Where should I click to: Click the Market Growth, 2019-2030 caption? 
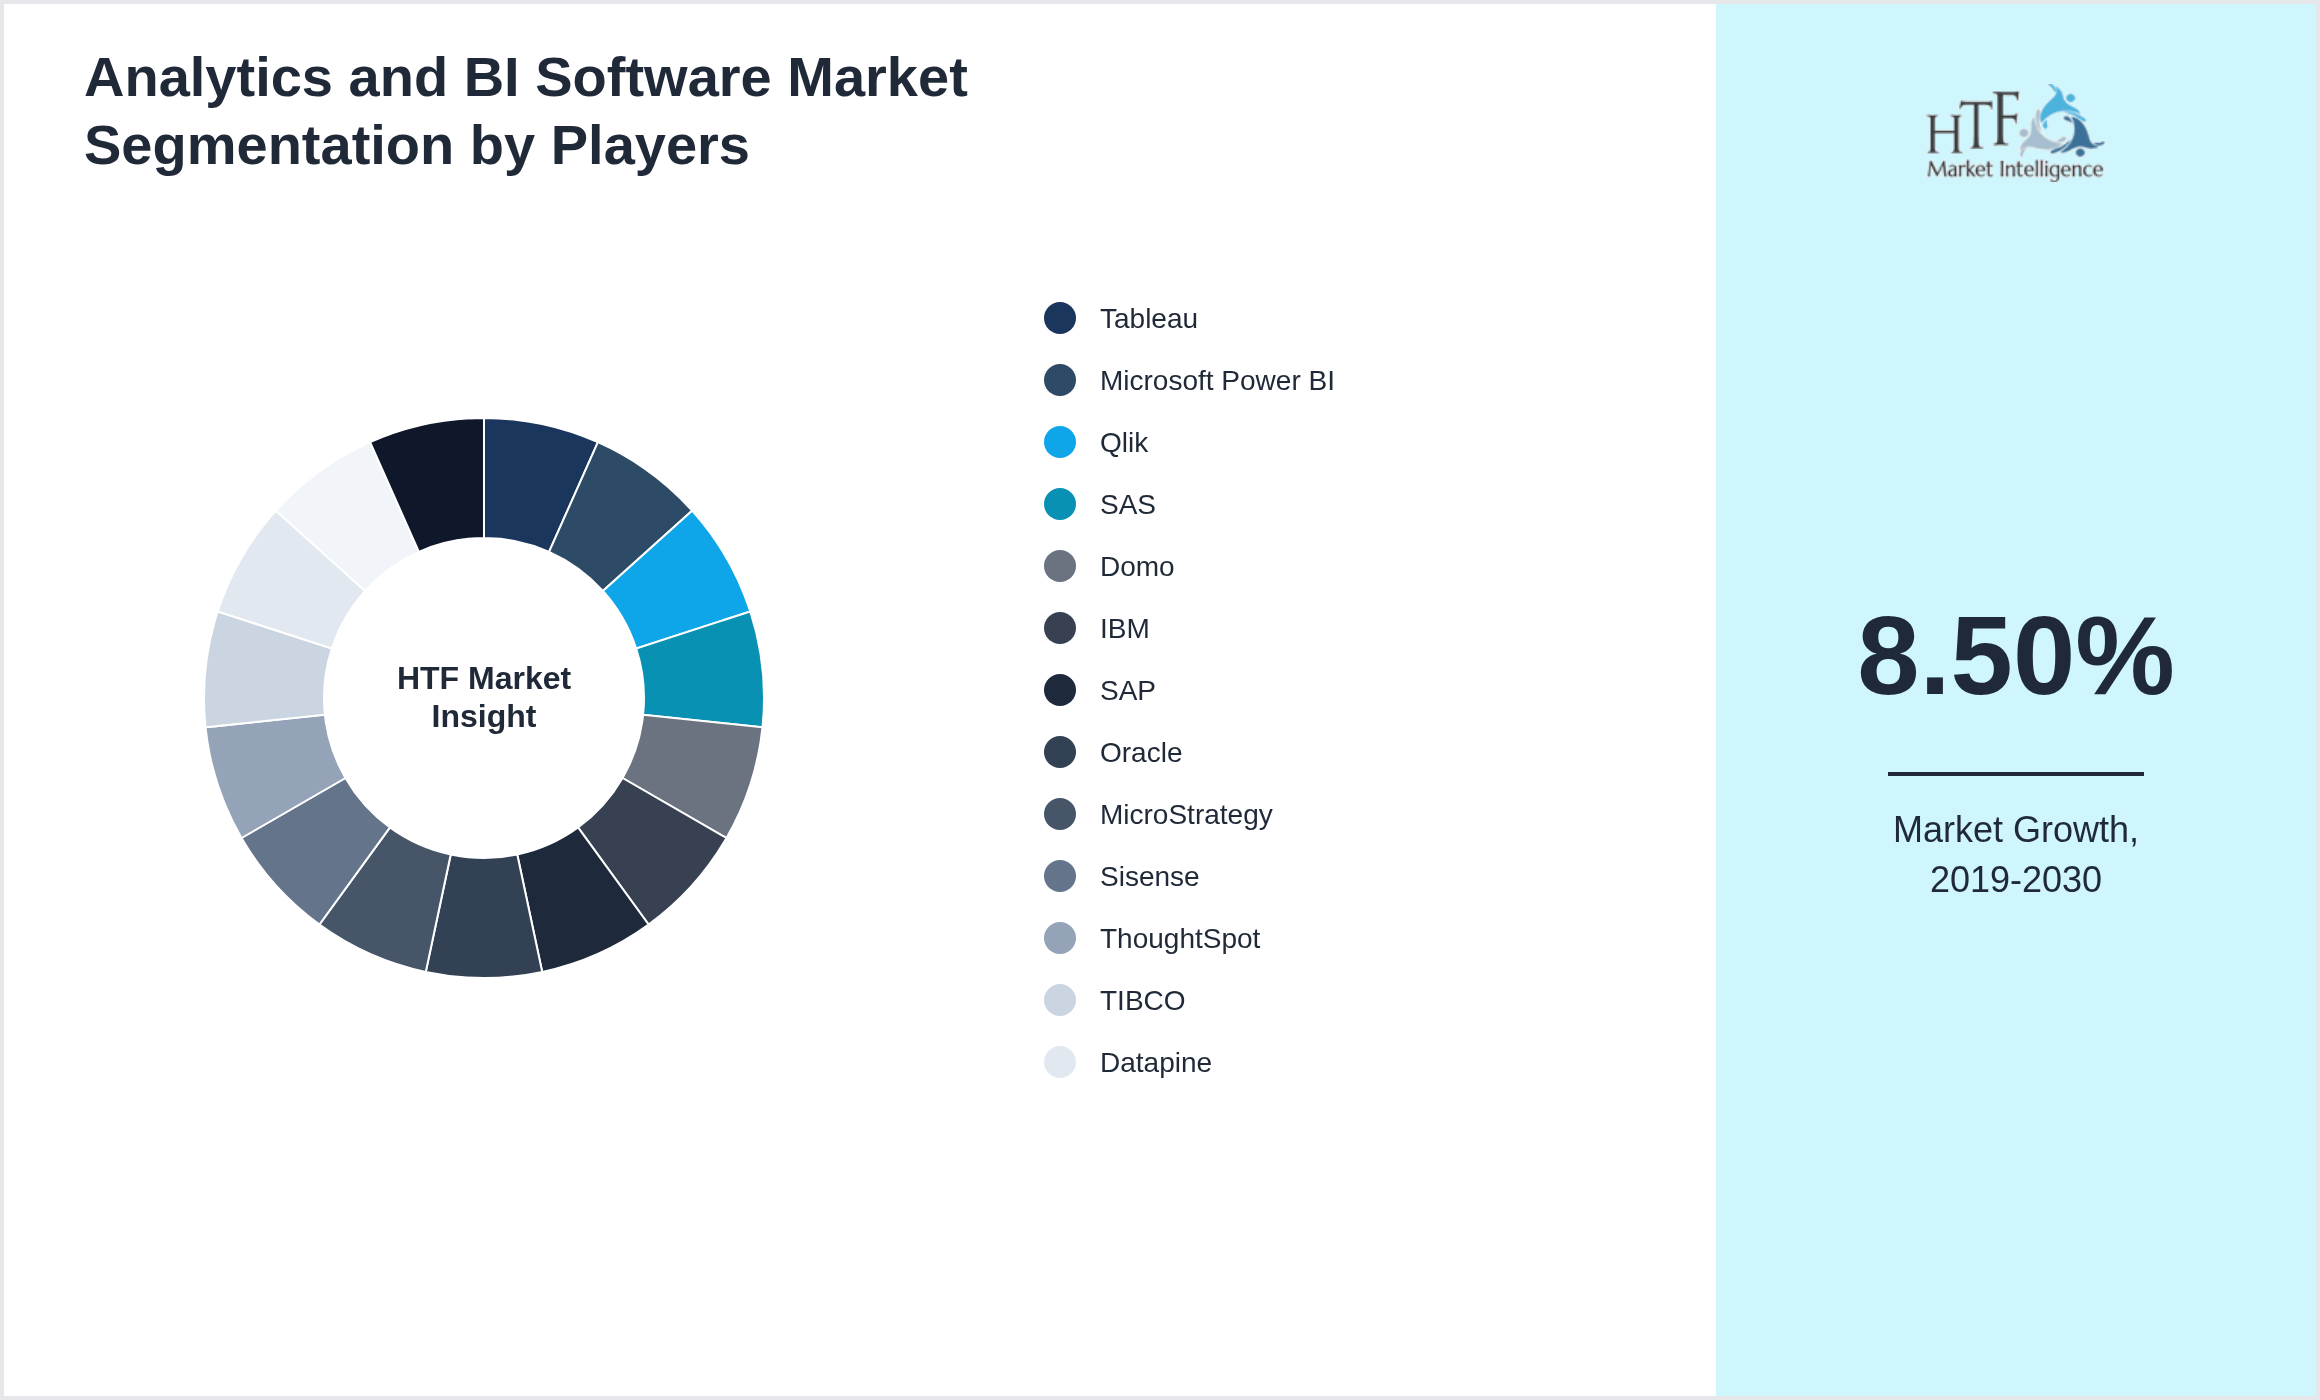click(2015, 854)
